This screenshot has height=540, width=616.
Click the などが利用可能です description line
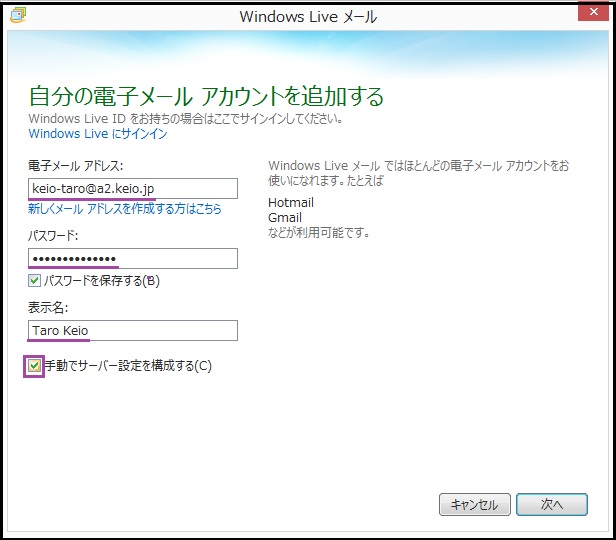click(x=319, y=233)
